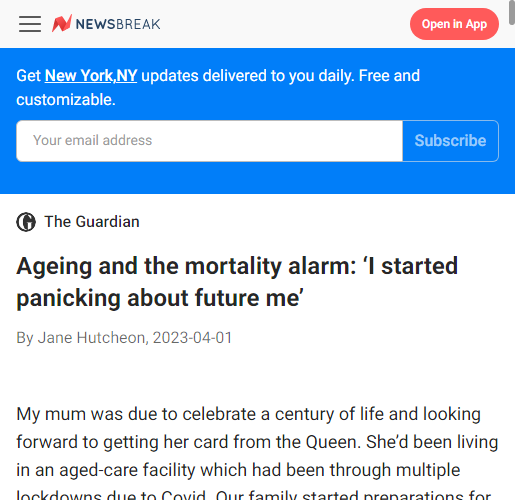Tap the Open in App button

pos(454,24)
